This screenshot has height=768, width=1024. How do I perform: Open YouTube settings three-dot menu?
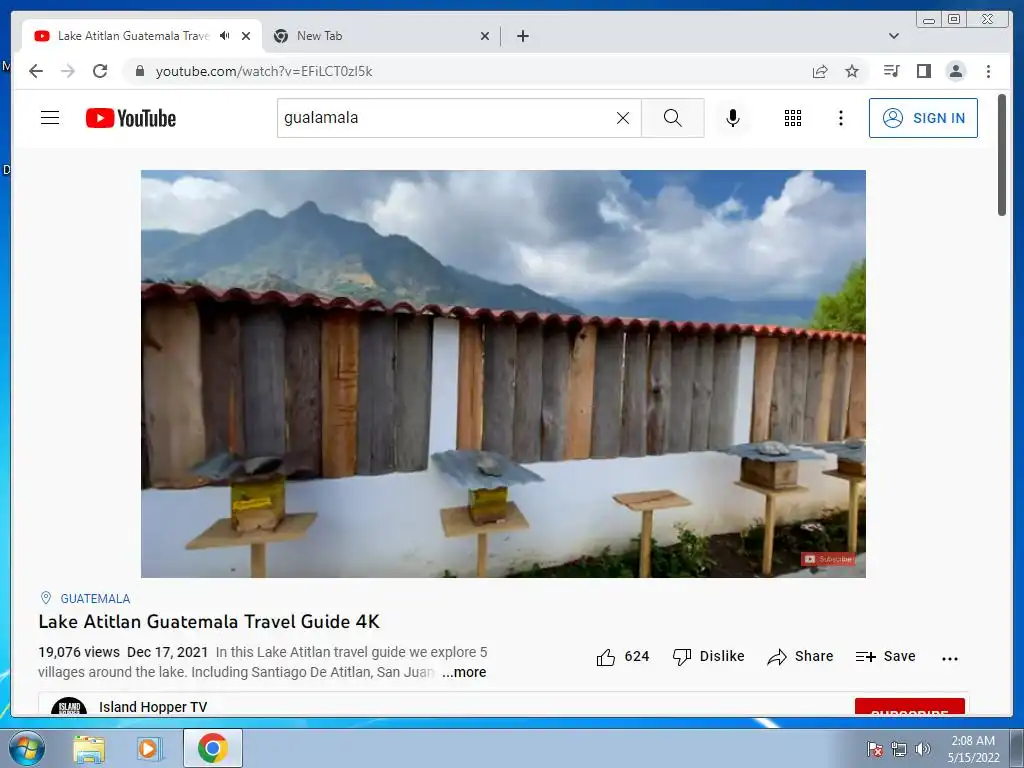(x=840, y=118)
